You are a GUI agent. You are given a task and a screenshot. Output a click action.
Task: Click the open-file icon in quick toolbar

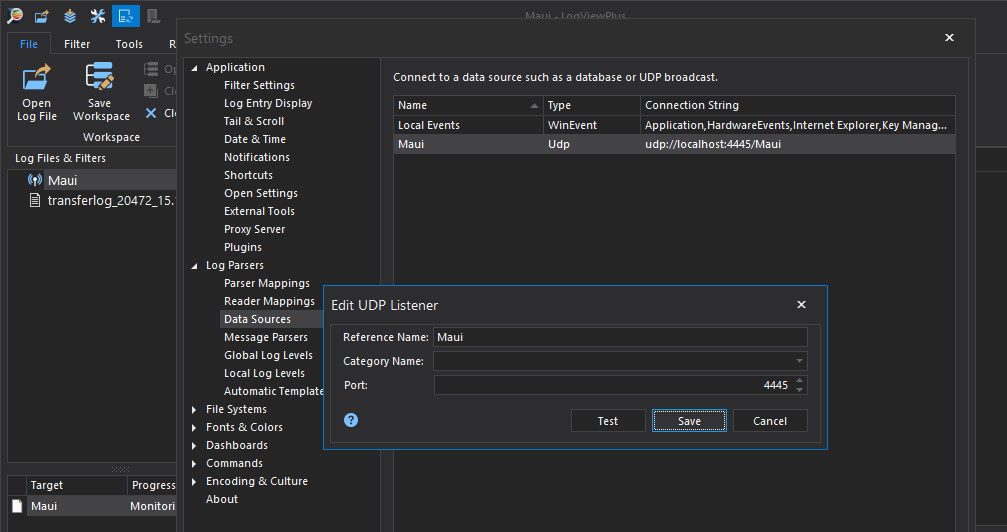pyautogui.click(x=42, y=15)
